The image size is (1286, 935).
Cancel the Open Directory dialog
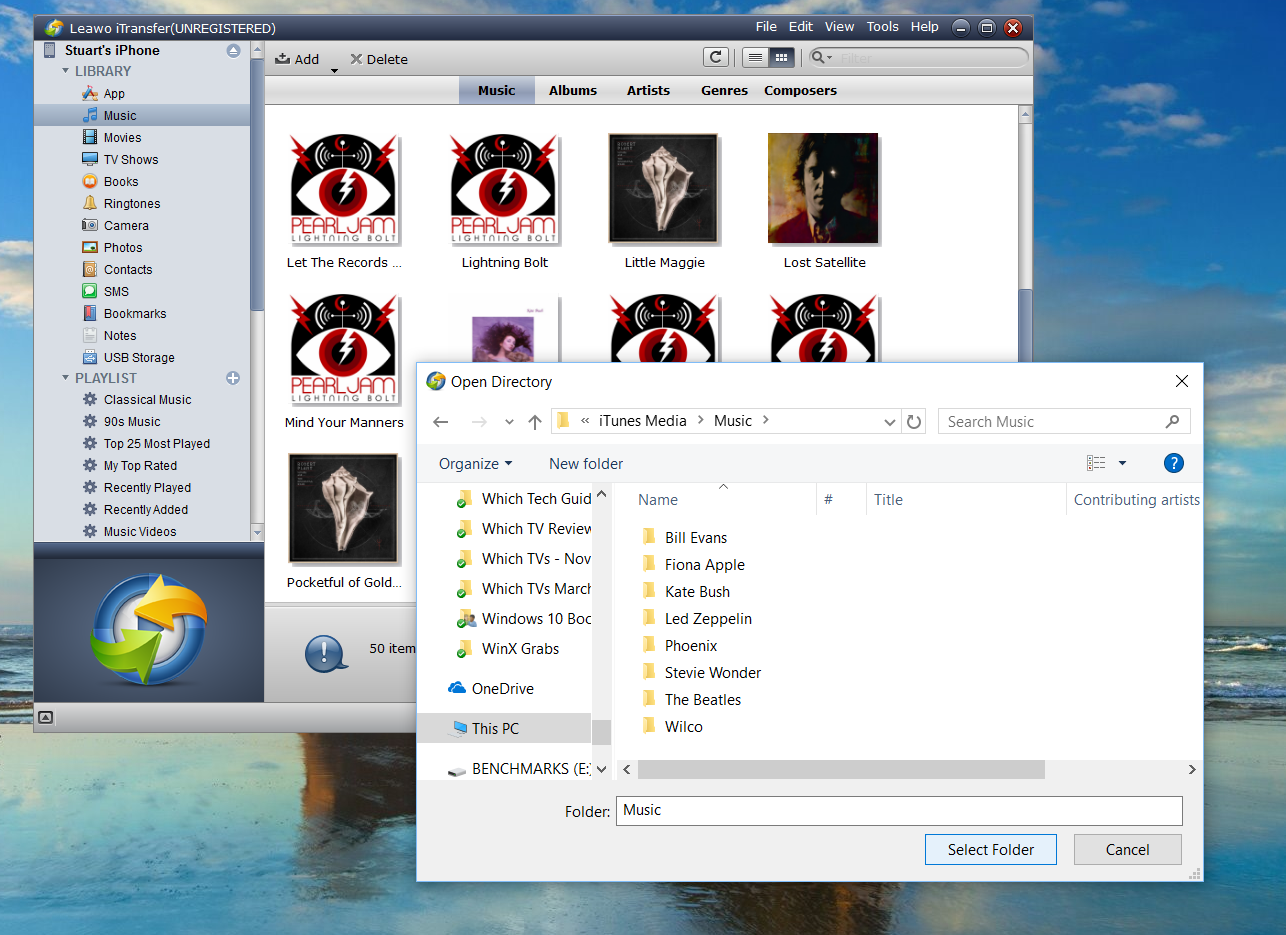tap(1127, 849)
